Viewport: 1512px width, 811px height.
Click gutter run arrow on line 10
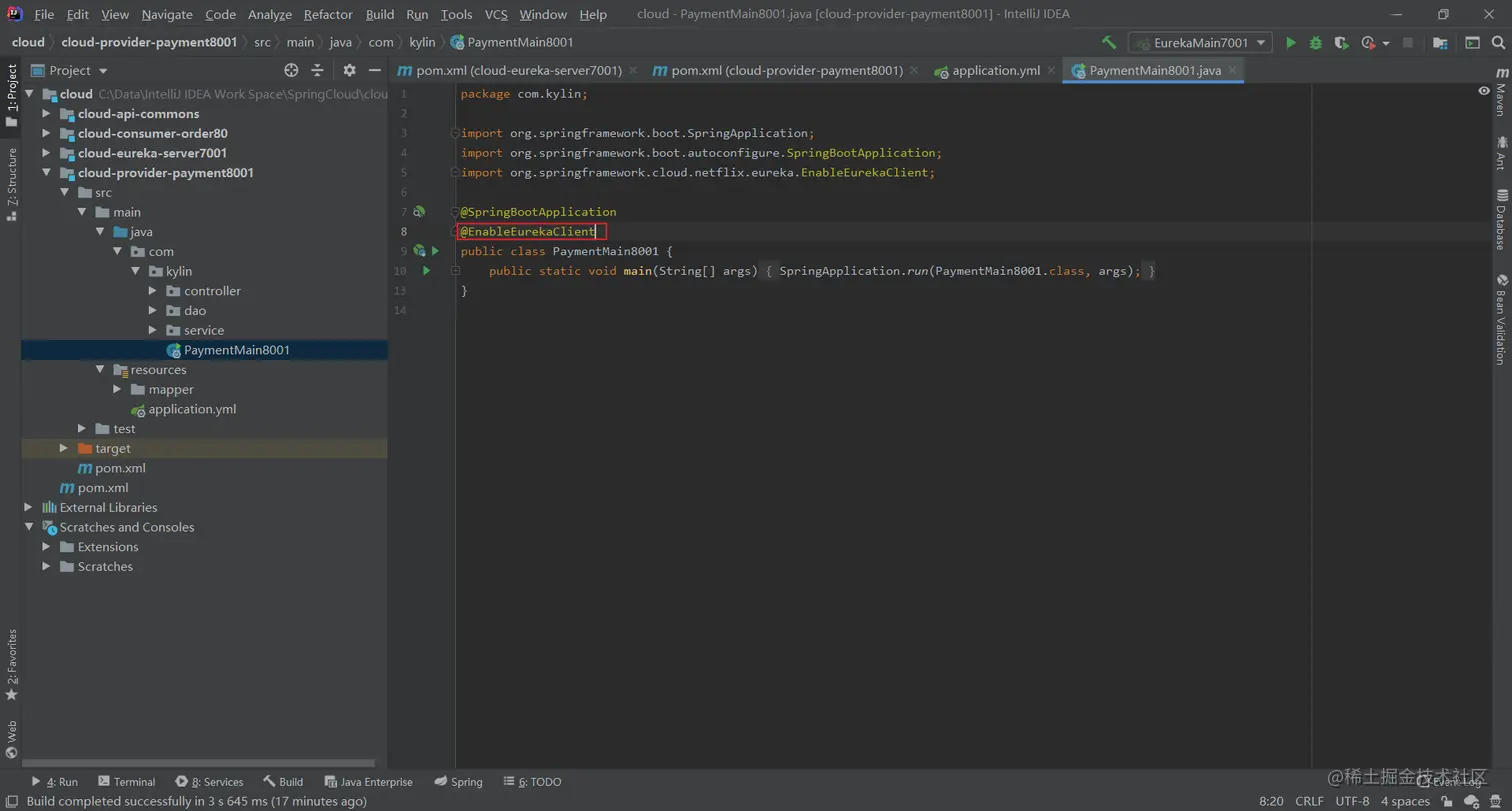tap(426, 271)
